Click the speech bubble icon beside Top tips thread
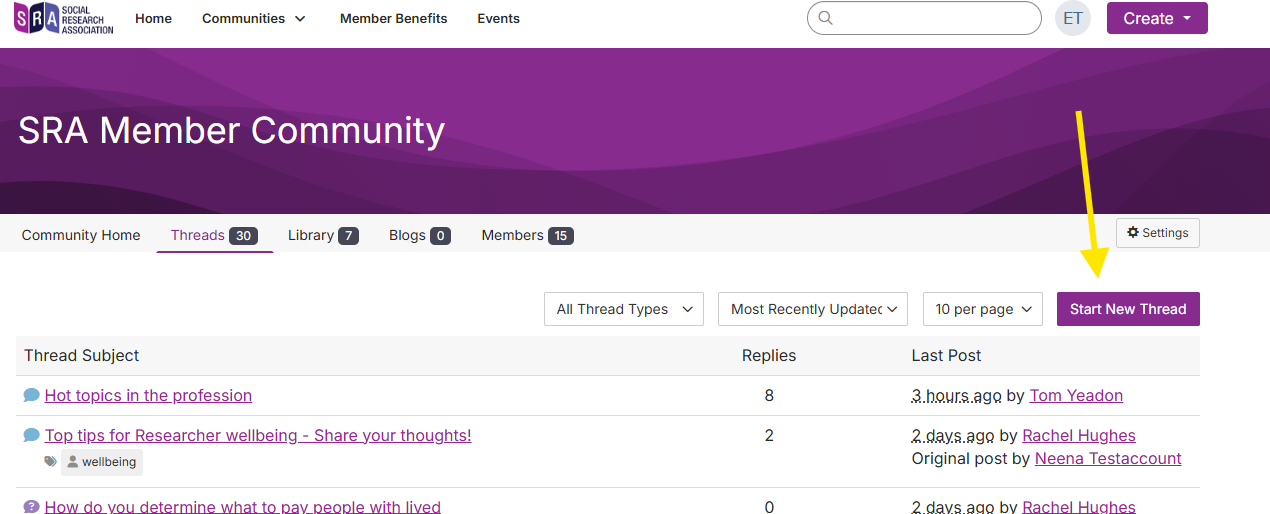 [31, 435]
